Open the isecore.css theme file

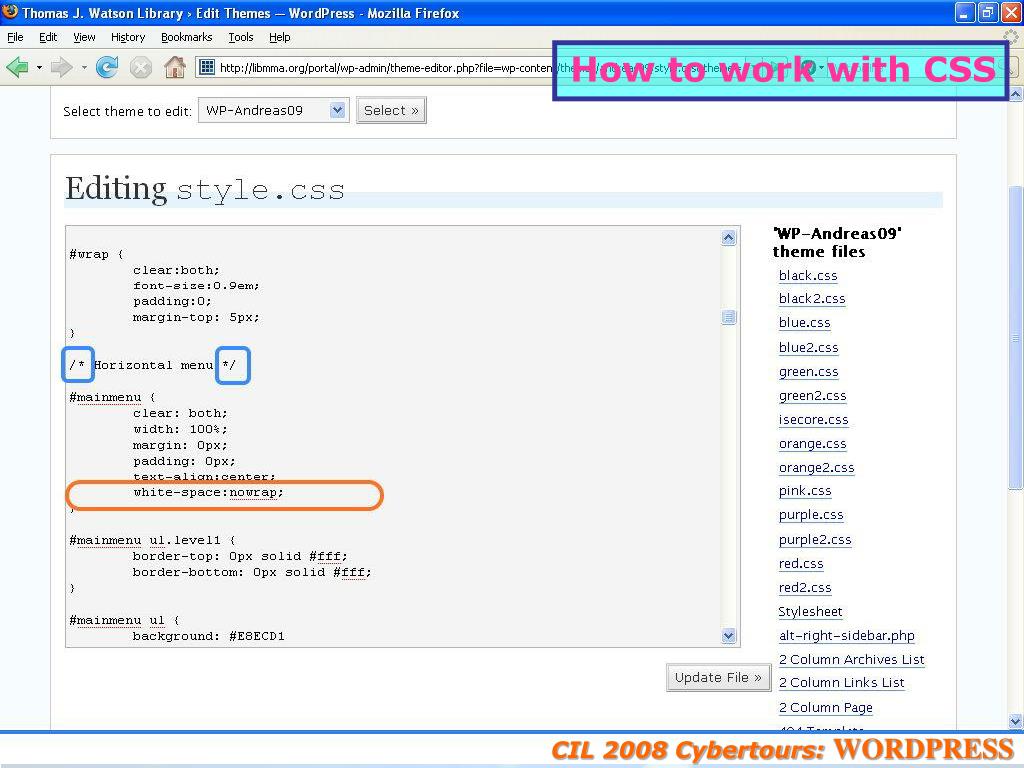(x=813, y=420)
